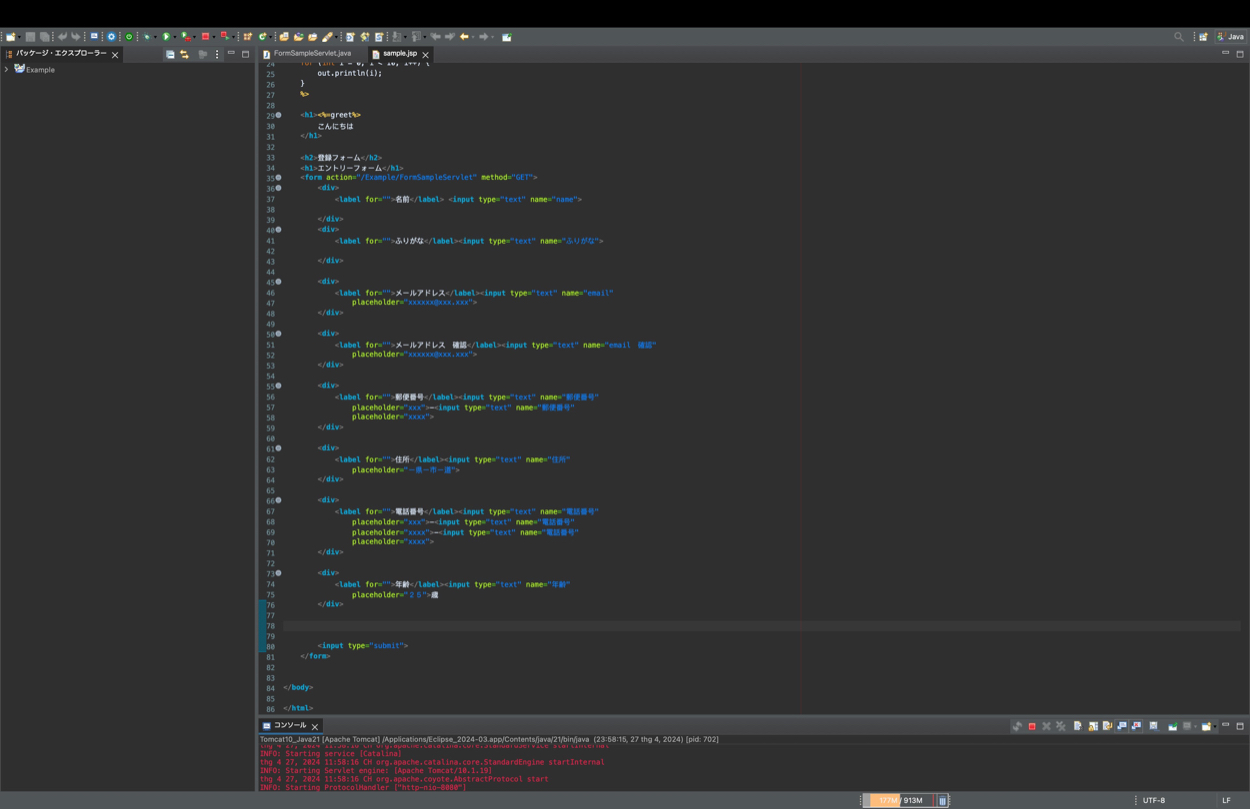Viewport: 1250px width, 809px height.
Task: Collapse all in Package Explorer
Action: [170, 54]
